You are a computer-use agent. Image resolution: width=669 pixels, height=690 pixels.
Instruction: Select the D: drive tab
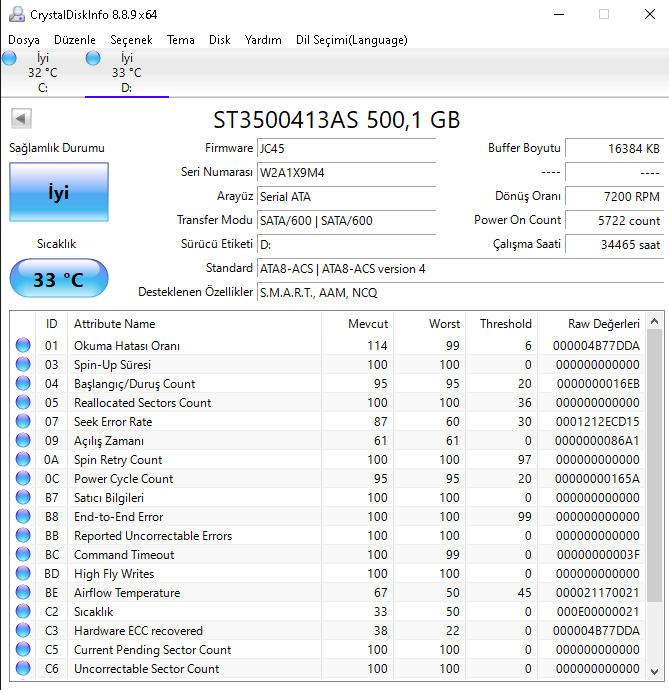point(126,73)
